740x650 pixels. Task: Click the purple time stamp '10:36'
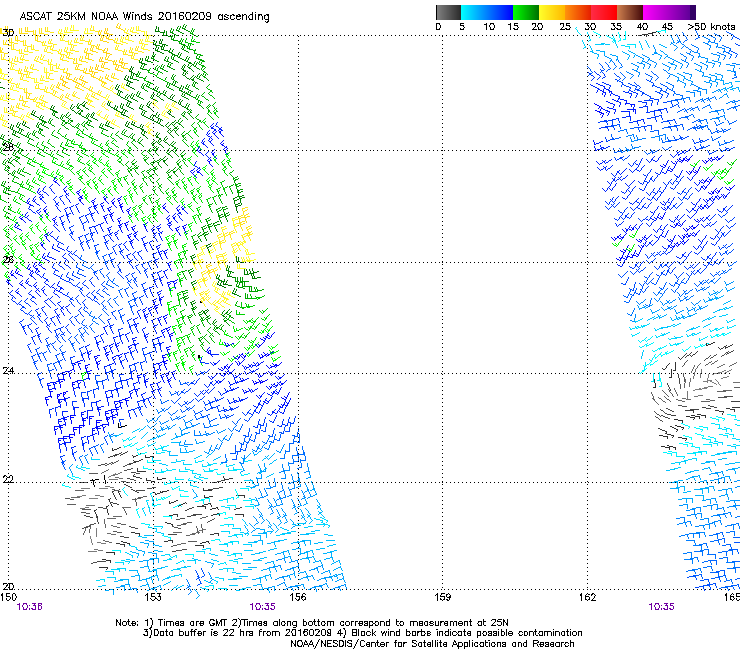click(29, 607)
